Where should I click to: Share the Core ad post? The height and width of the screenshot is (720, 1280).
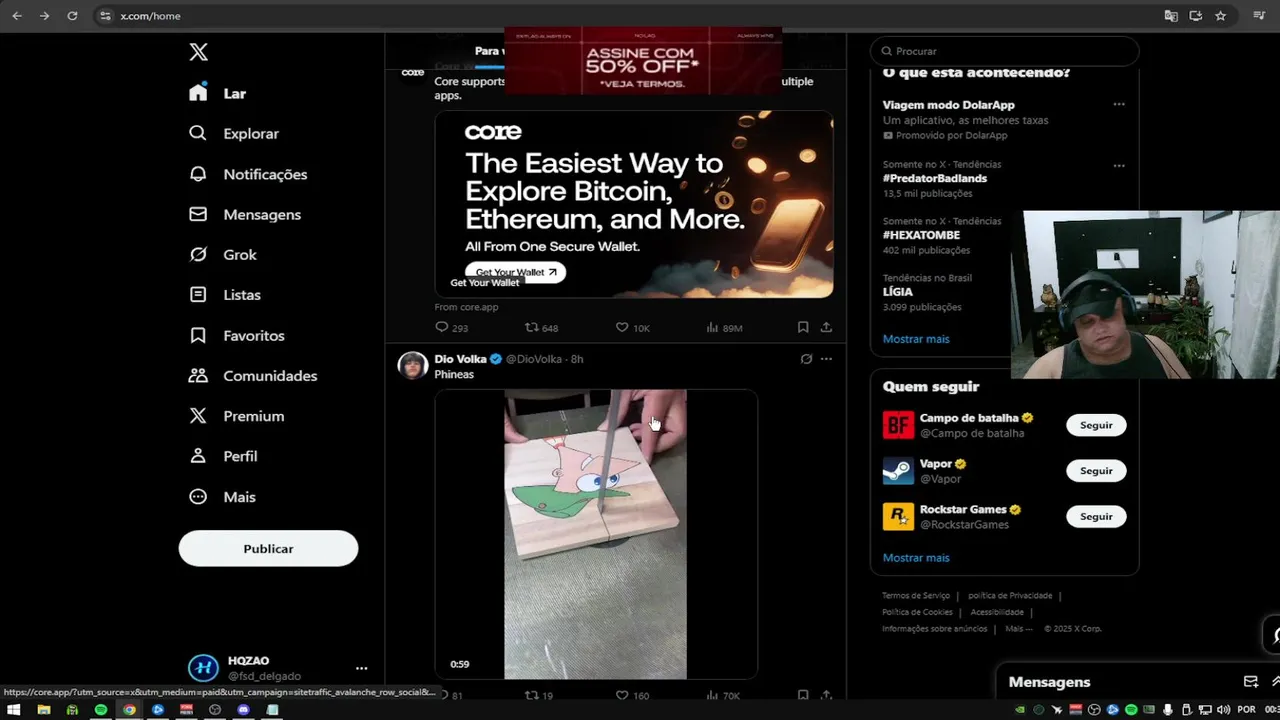click(826, 327)
